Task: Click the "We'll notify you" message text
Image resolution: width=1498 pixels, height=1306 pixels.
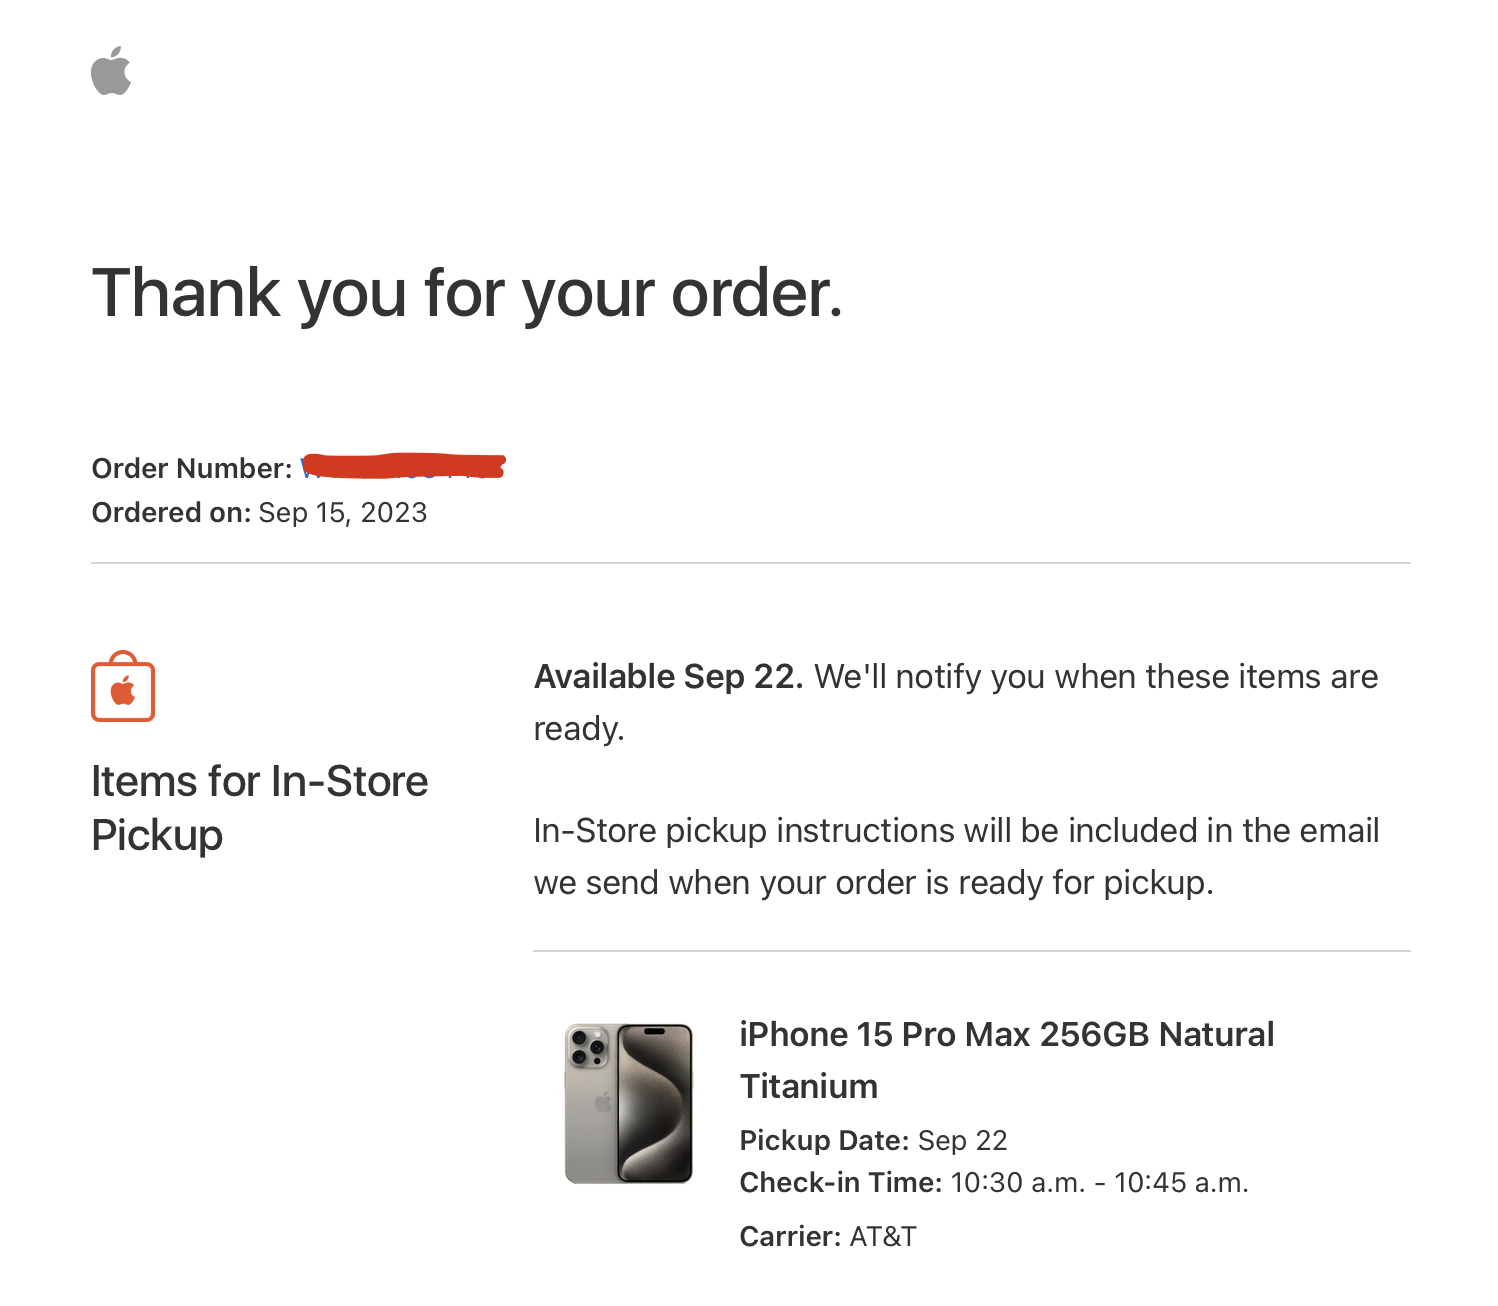Action: 1095,677
